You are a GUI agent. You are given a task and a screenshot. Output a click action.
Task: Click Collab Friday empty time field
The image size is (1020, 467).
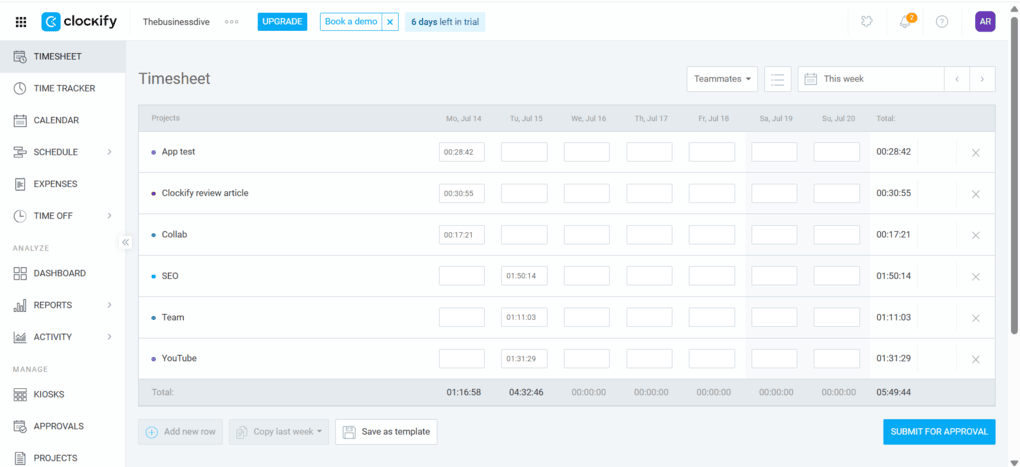pyautogui.click(x=712, y=235)
